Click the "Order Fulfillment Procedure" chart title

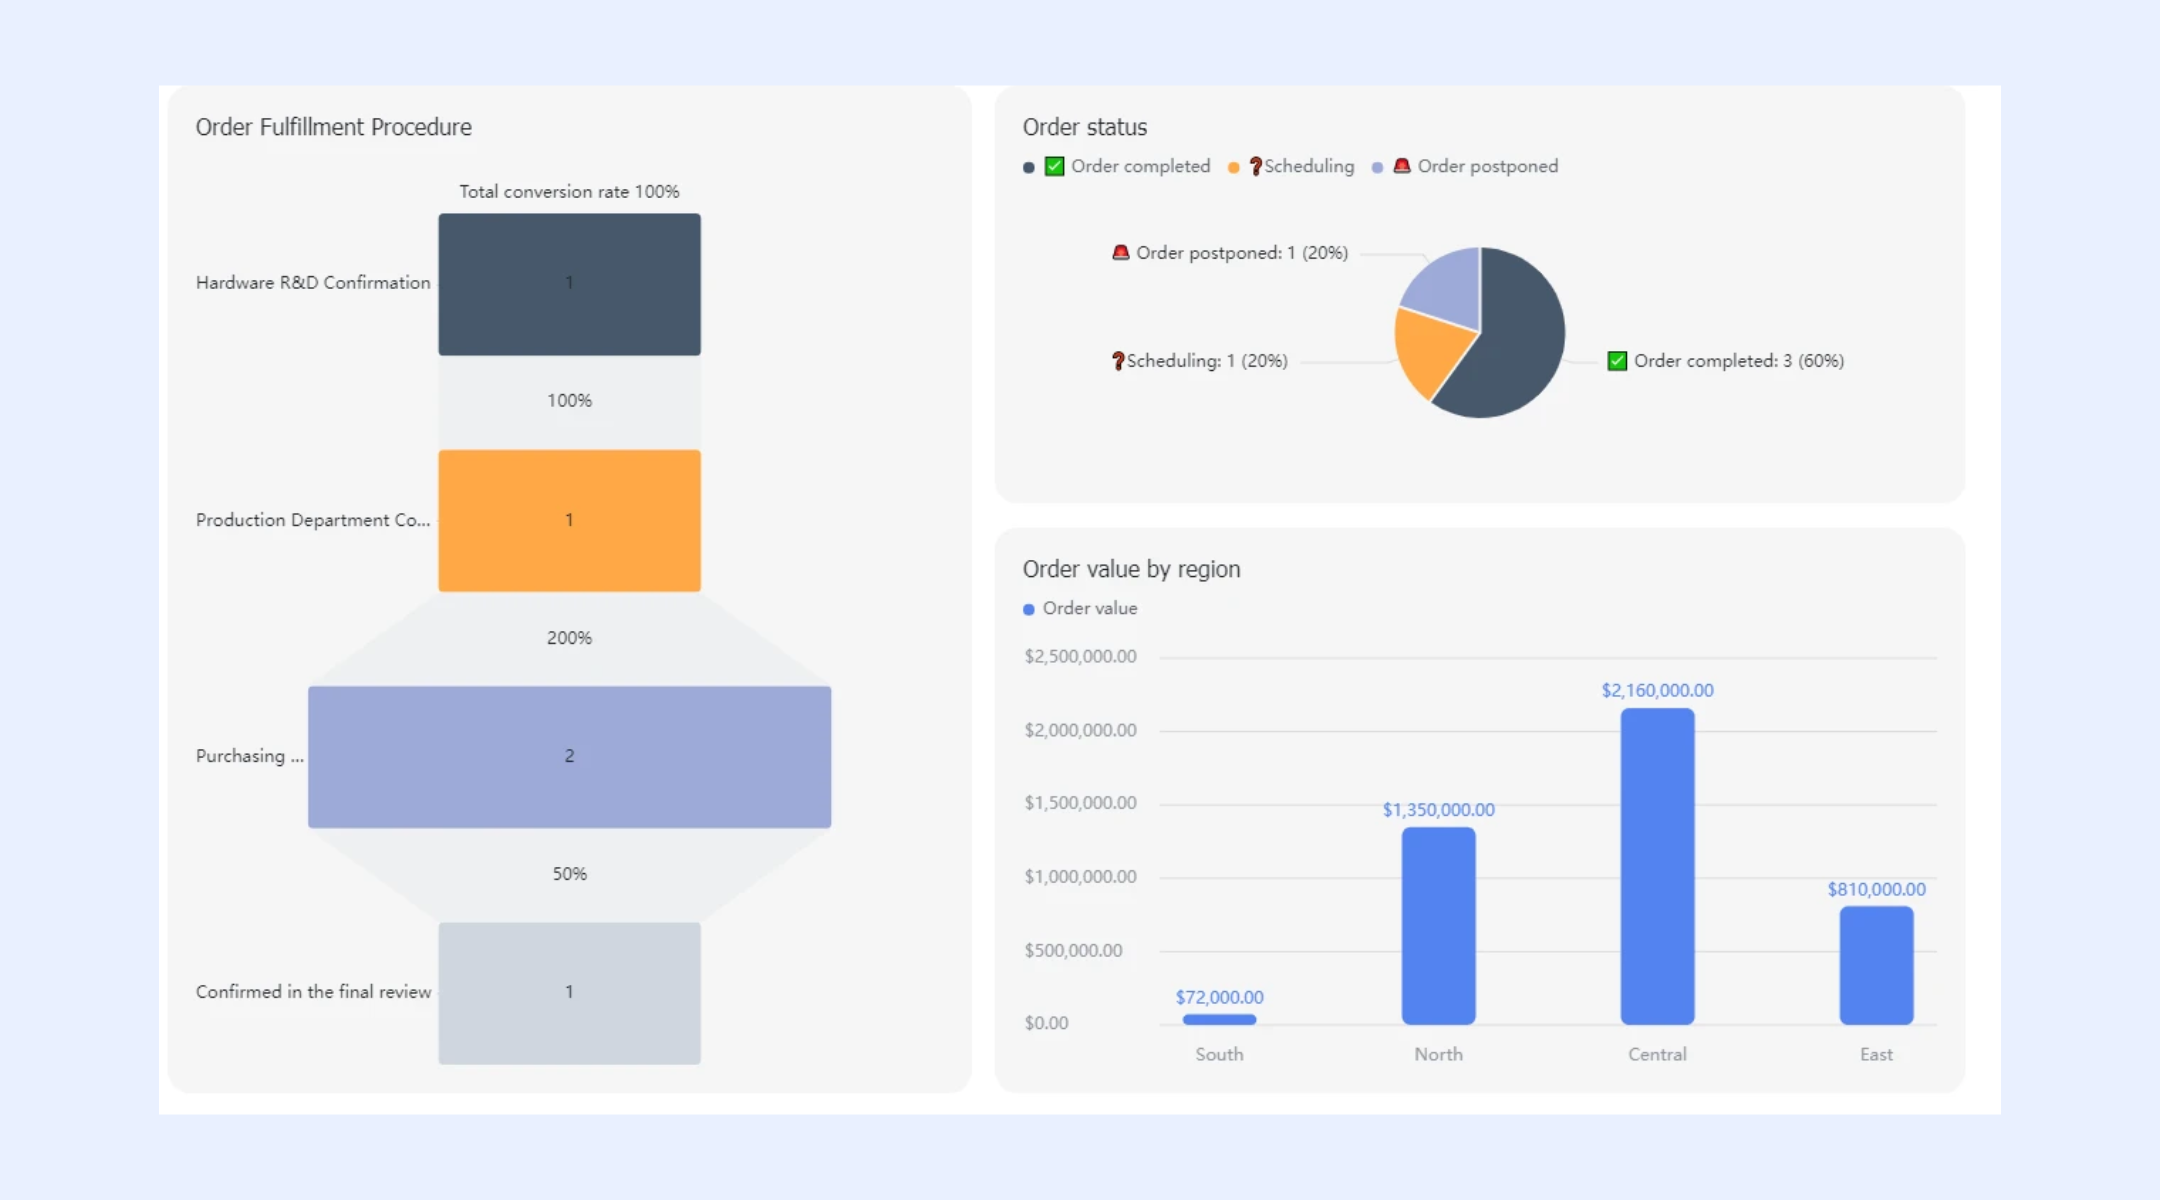point(333,127)
